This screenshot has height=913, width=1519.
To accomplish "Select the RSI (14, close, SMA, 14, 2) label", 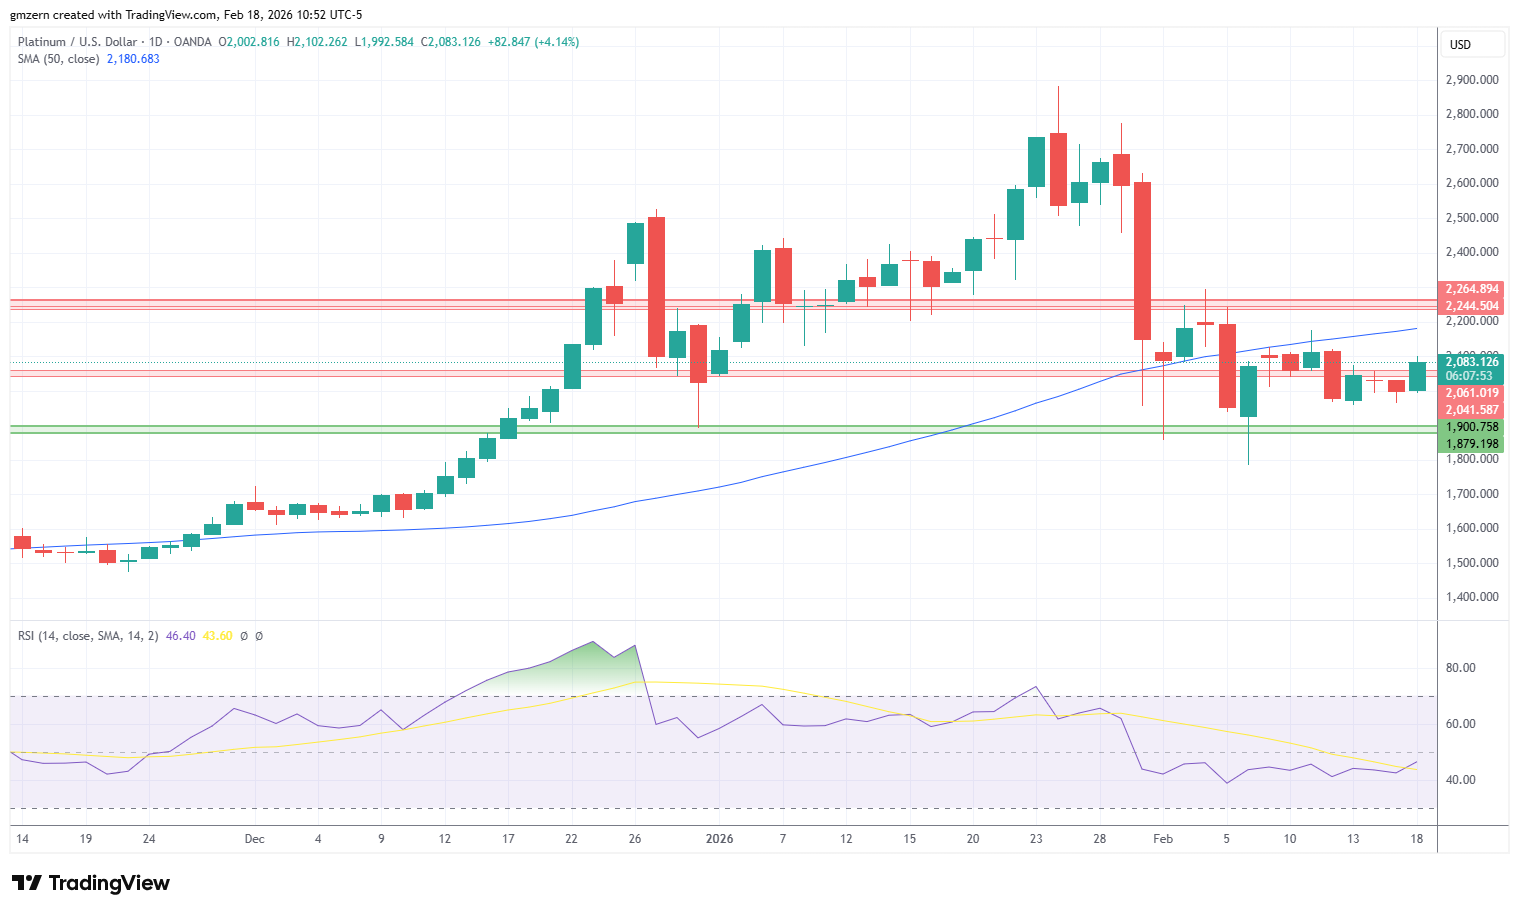I will 88,636.
